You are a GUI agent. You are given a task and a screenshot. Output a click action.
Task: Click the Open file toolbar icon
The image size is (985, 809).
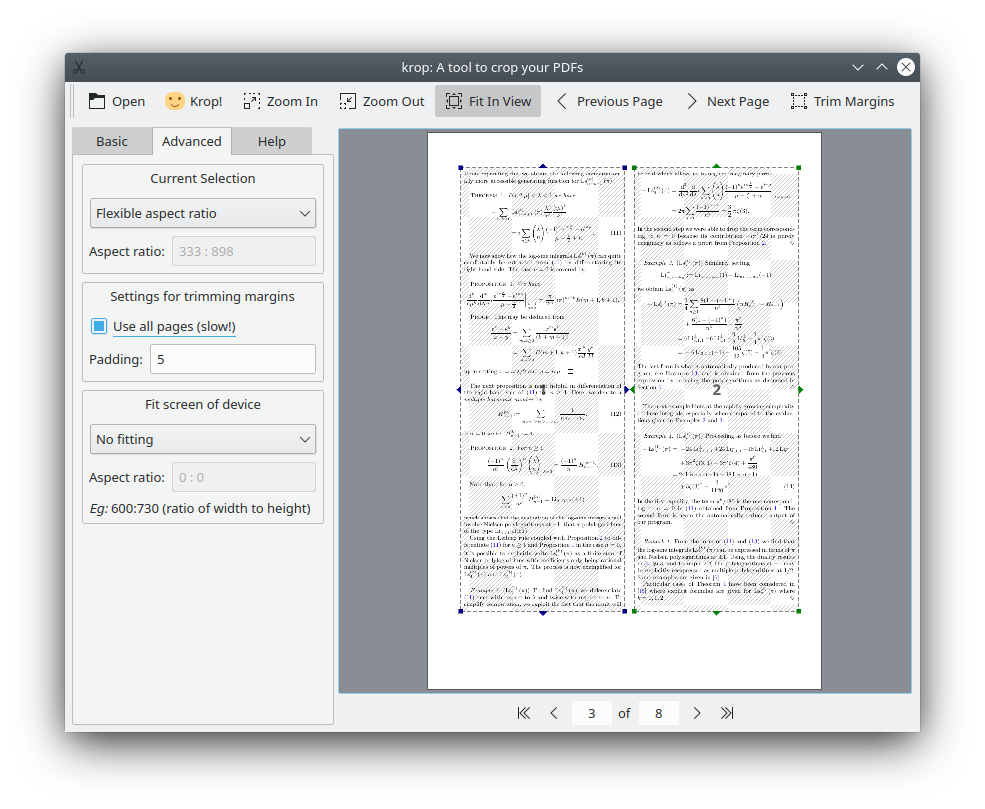pos(116,101)
